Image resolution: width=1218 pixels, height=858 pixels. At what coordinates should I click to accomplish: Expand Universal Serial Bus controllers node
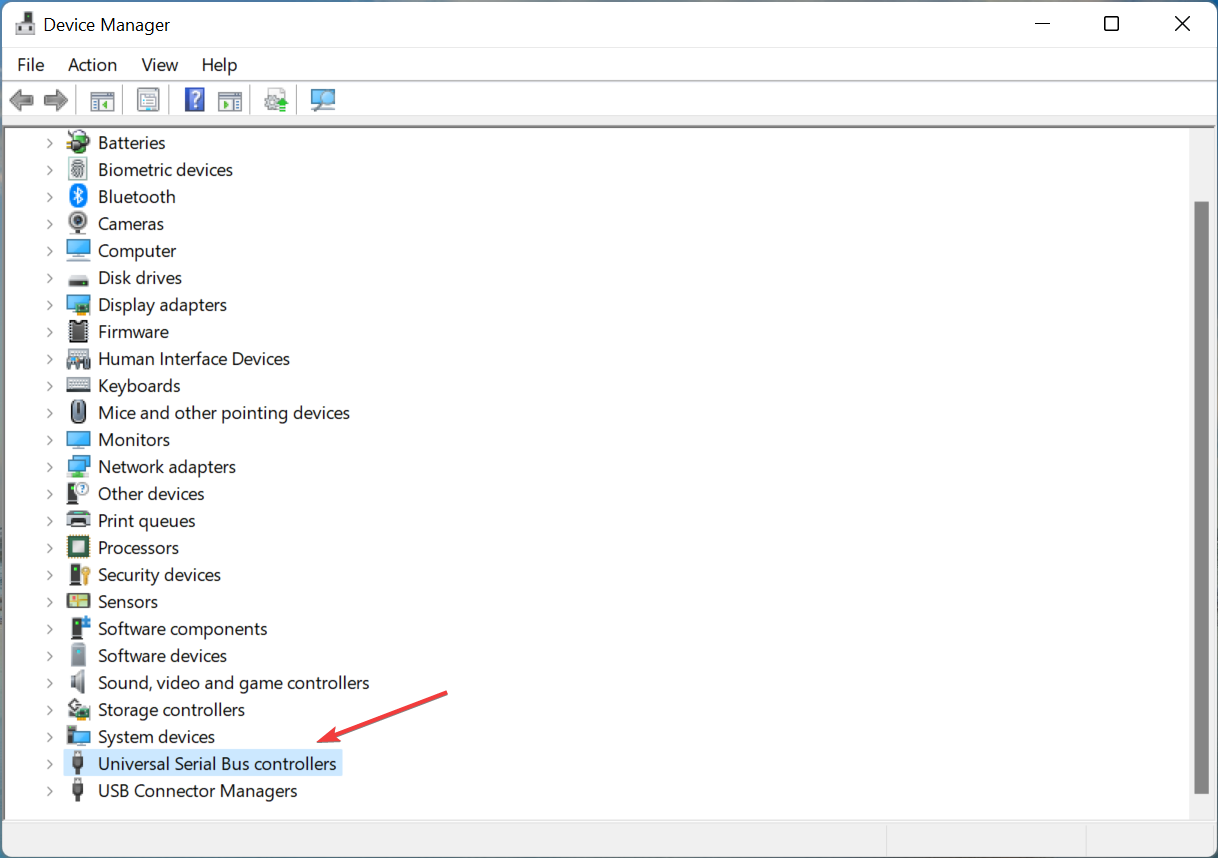49,764
